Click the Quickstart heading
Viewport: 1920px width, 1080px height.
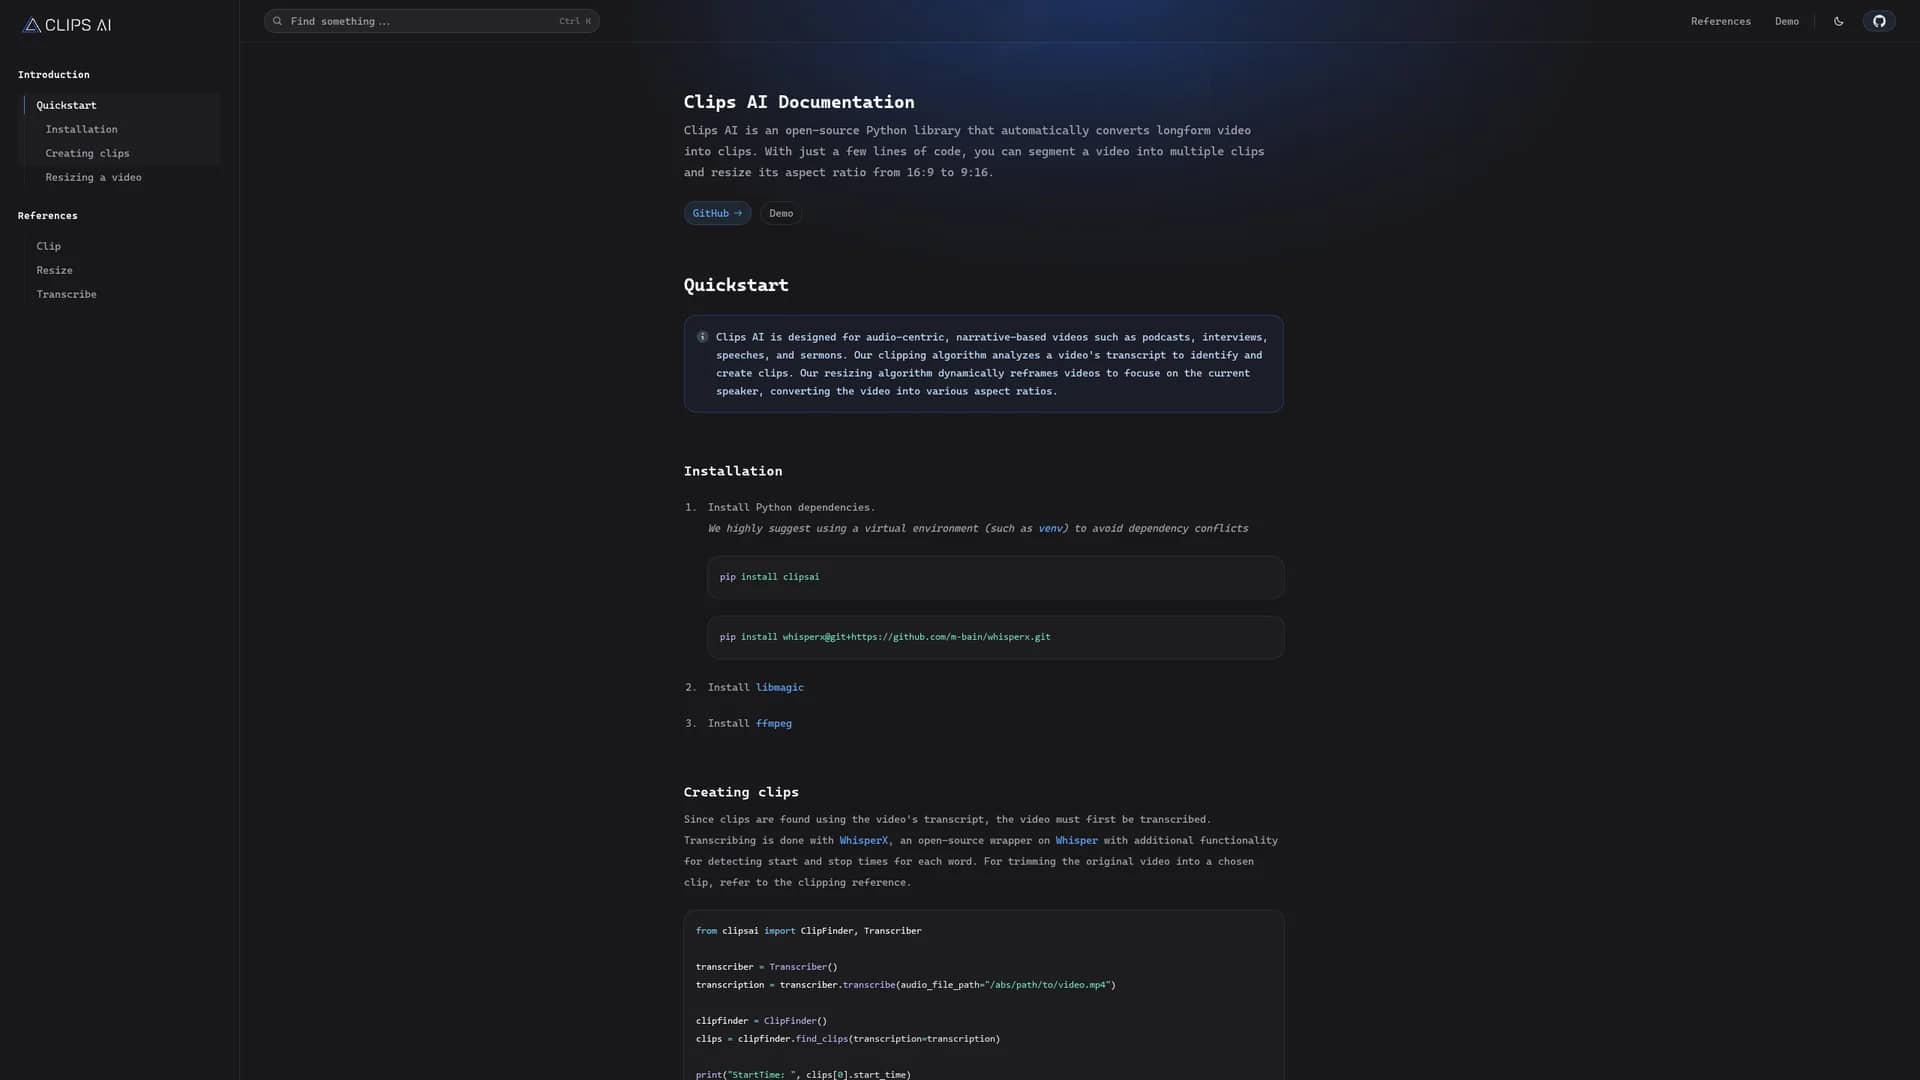[x=736, y=285]
